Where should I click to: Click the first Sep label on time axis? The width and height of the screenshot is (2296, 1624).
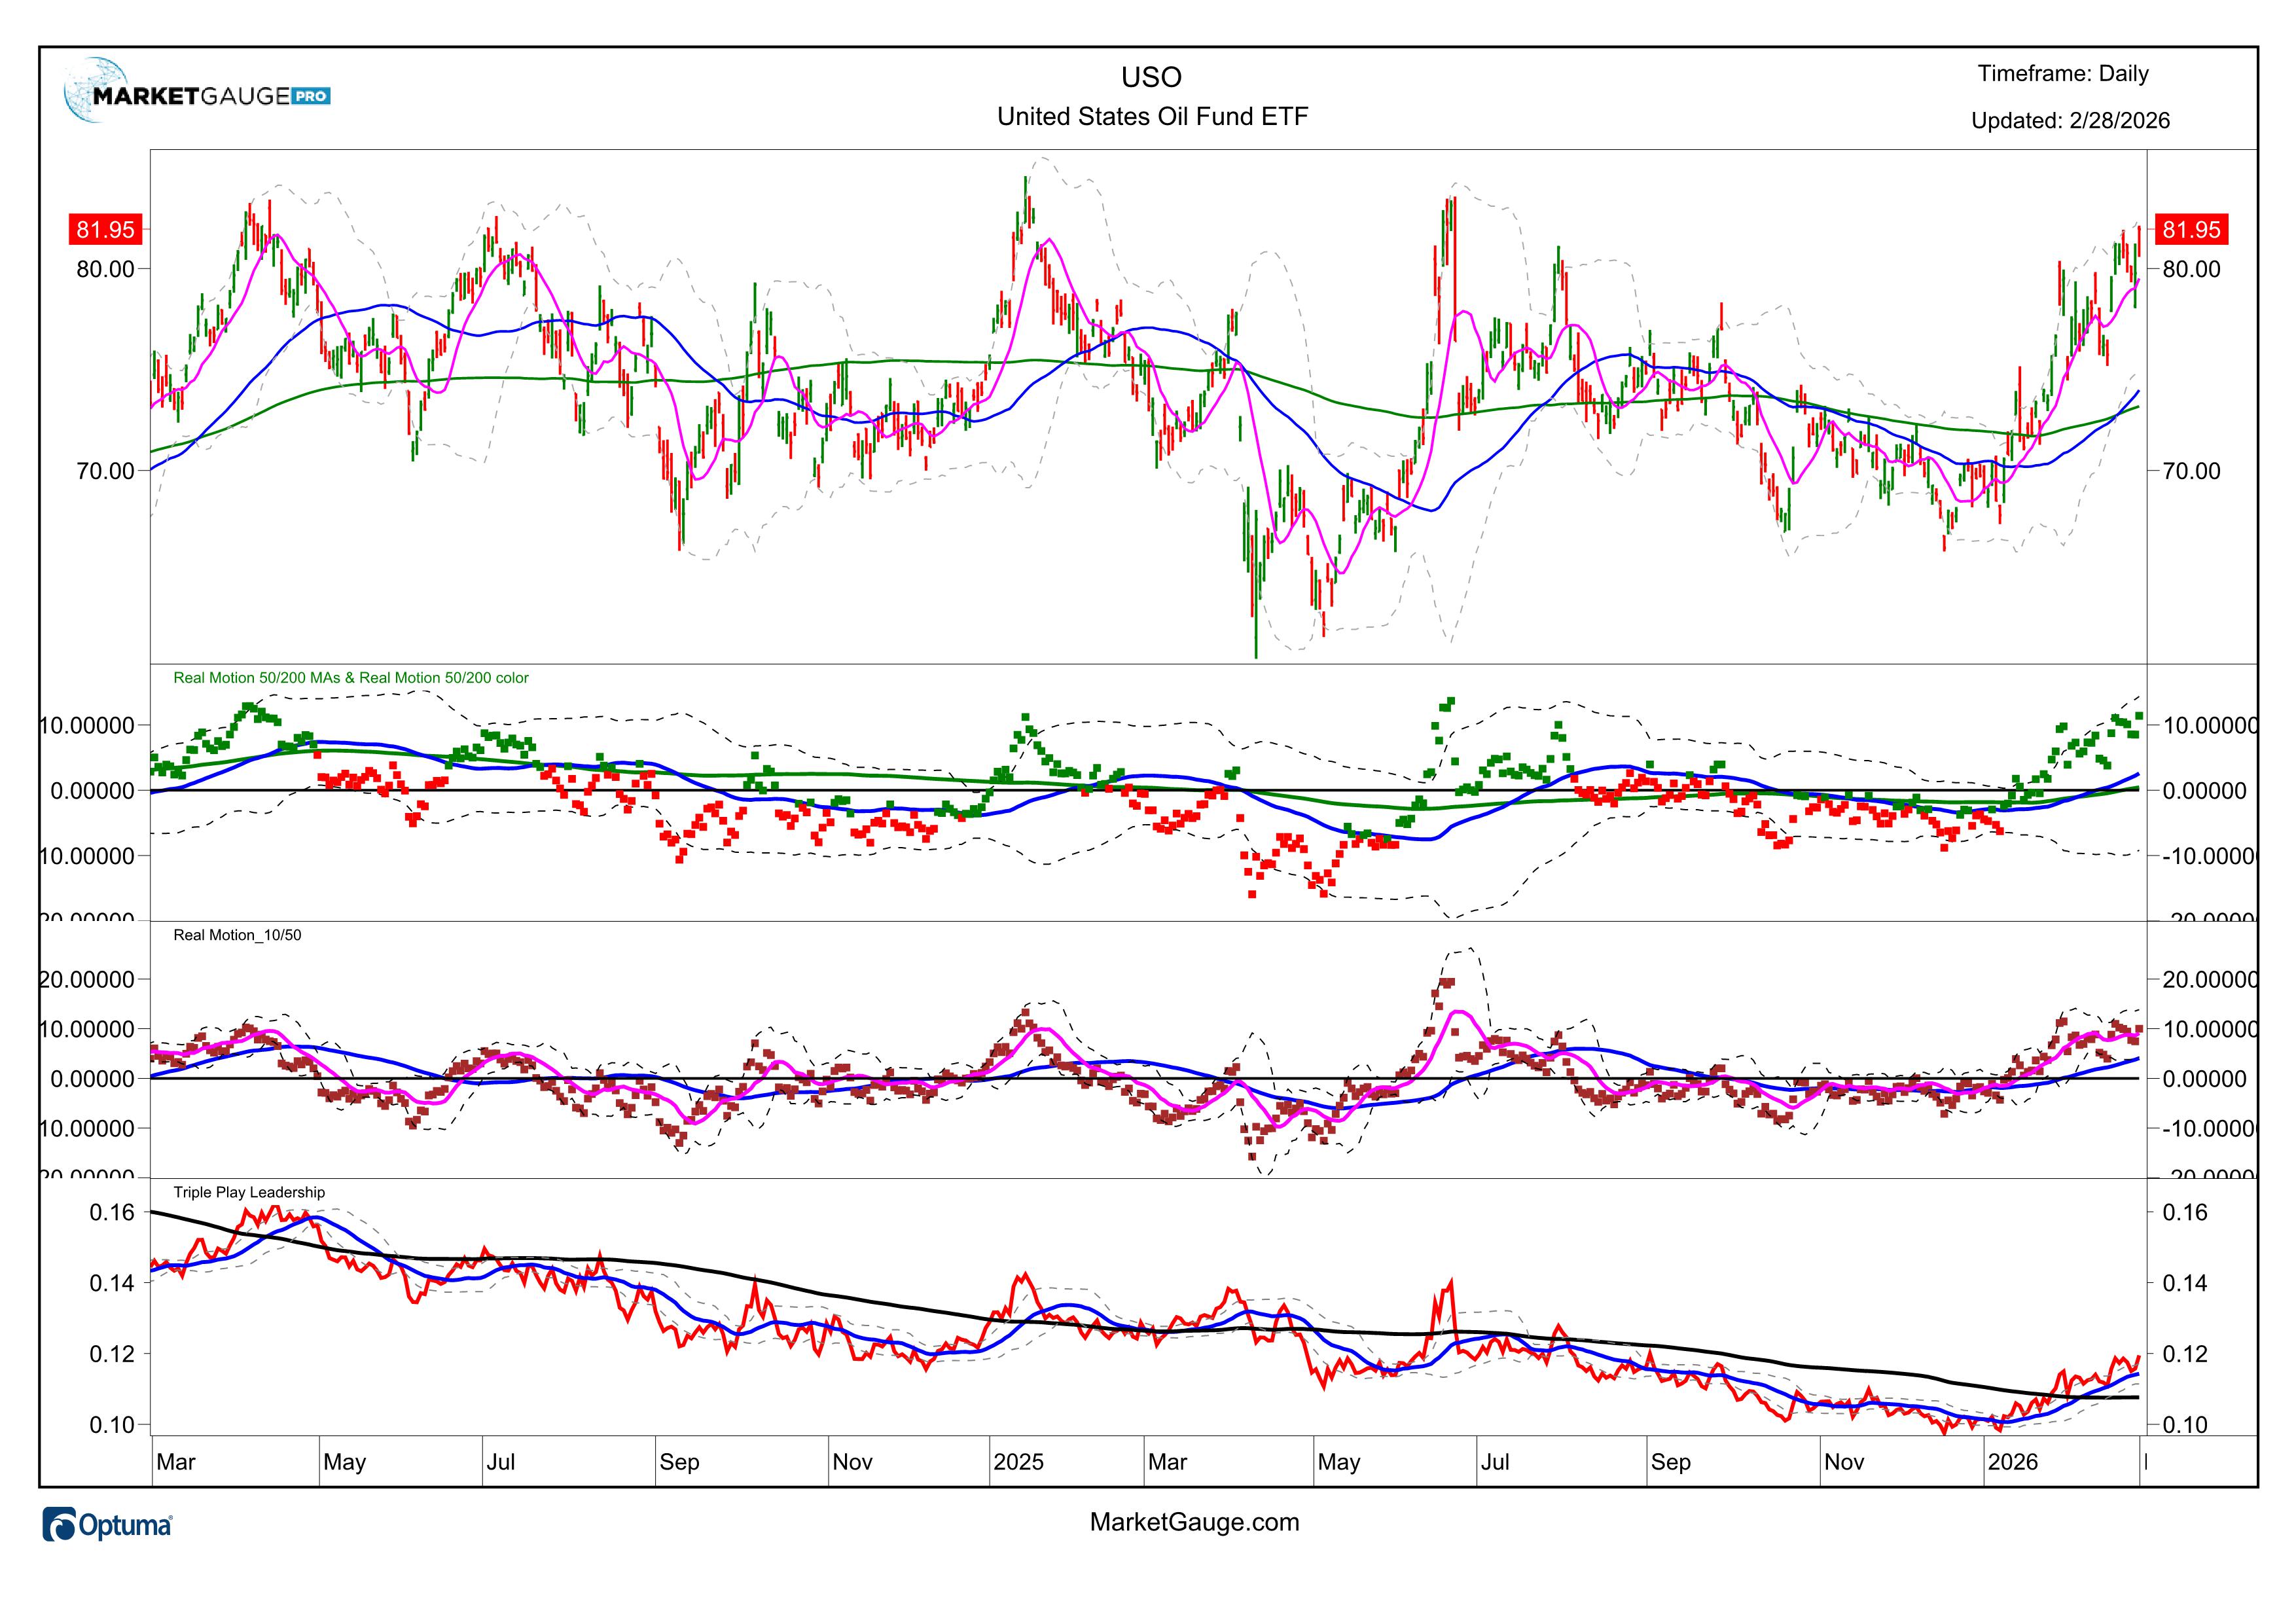pos(679,1462)
